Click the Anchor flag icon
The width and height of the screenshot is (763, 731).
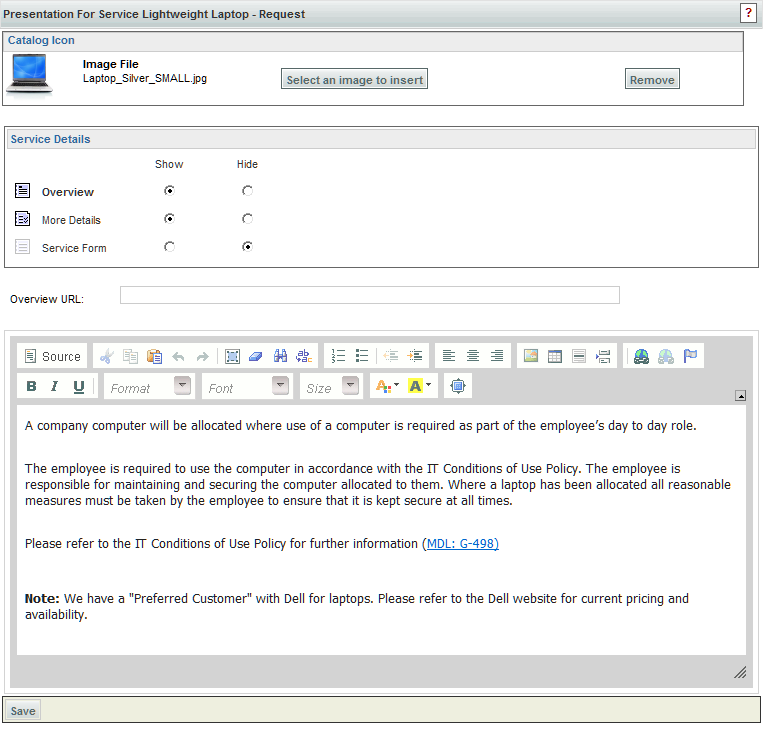[x=690, y=356]
